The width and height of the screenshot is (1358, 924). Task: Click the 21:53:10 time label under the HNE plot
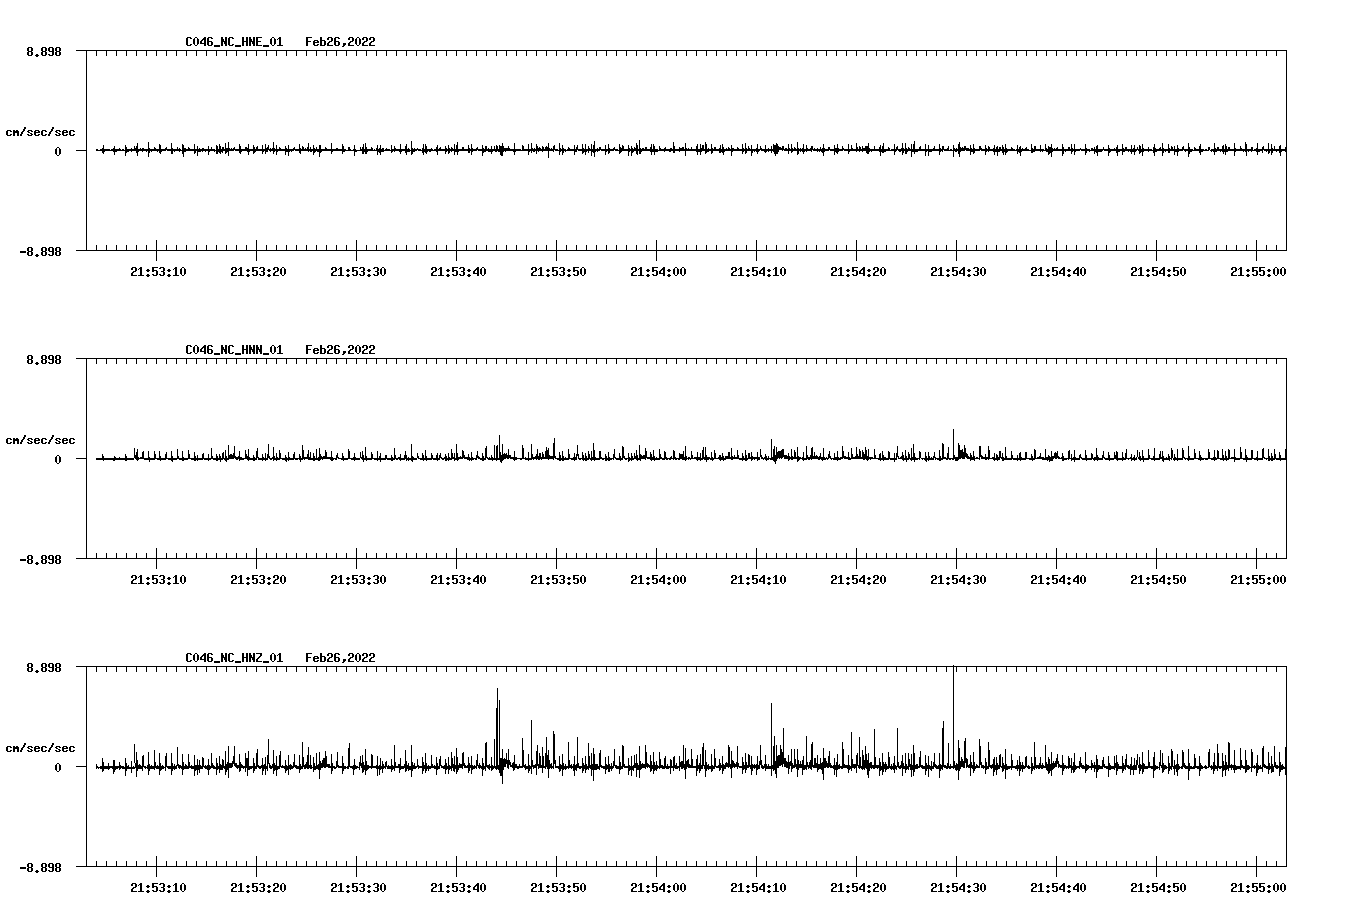coord(158,272)
